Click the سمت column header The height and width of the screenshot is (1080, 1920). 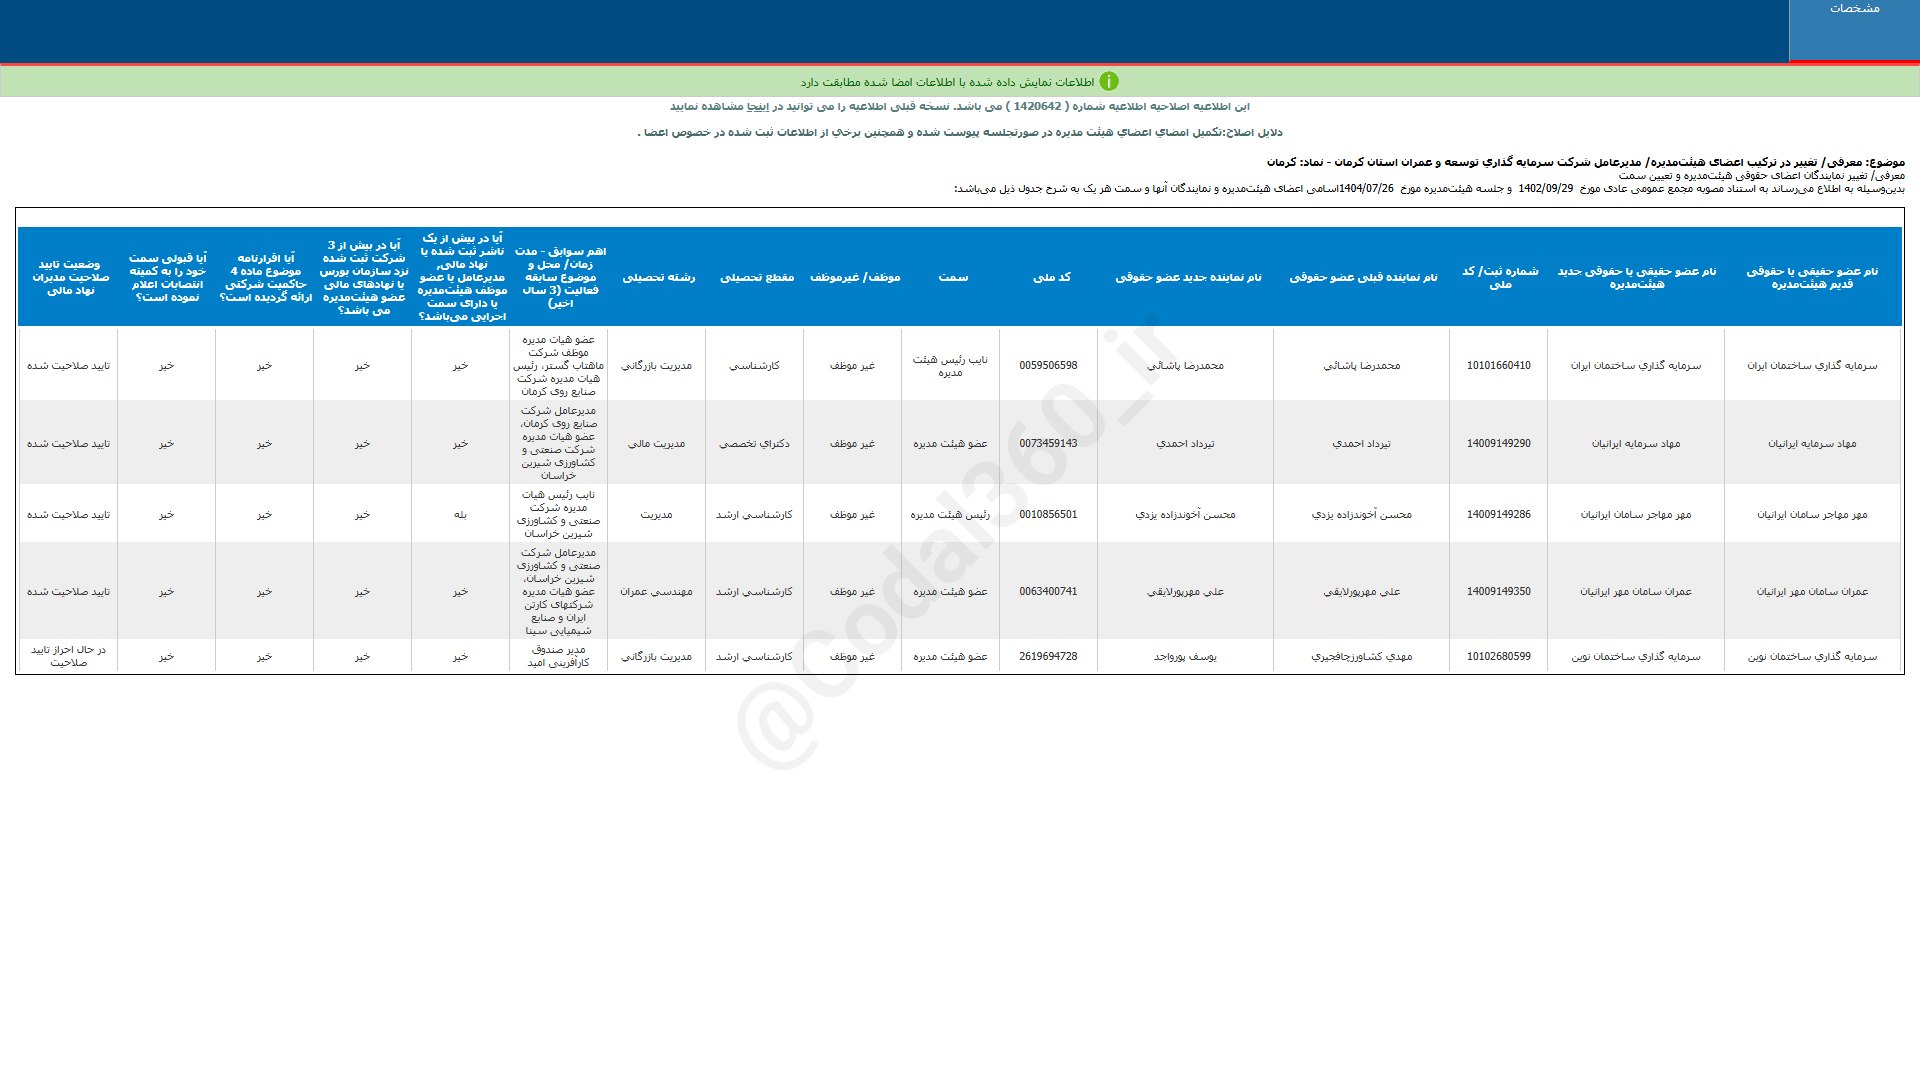pyautogui.click(x=953, y=277)
